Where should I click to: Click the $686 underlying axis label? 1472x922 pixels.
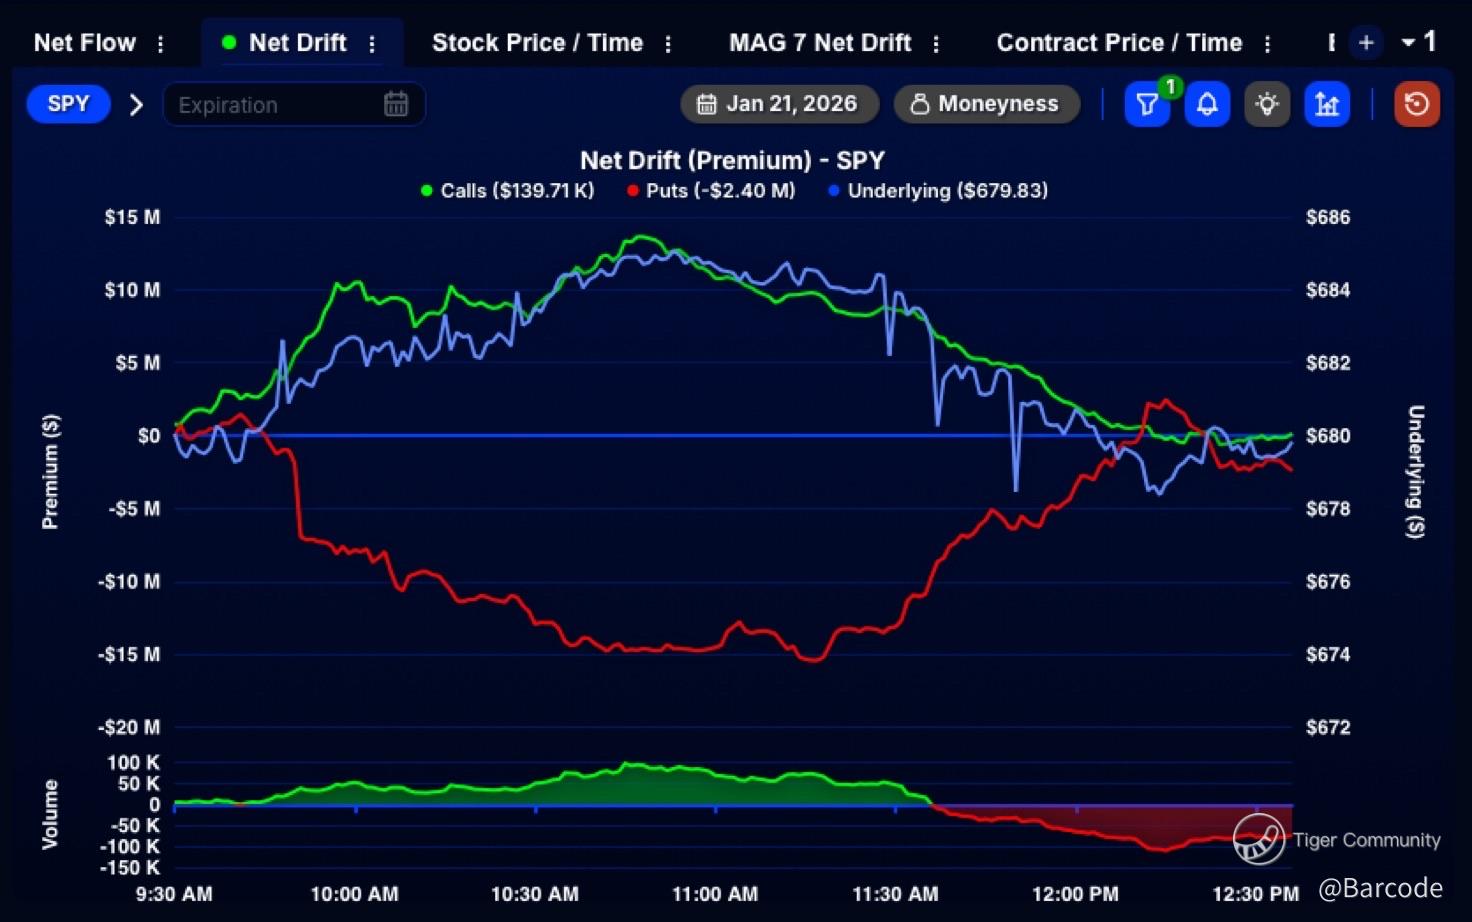[1328, 217]
